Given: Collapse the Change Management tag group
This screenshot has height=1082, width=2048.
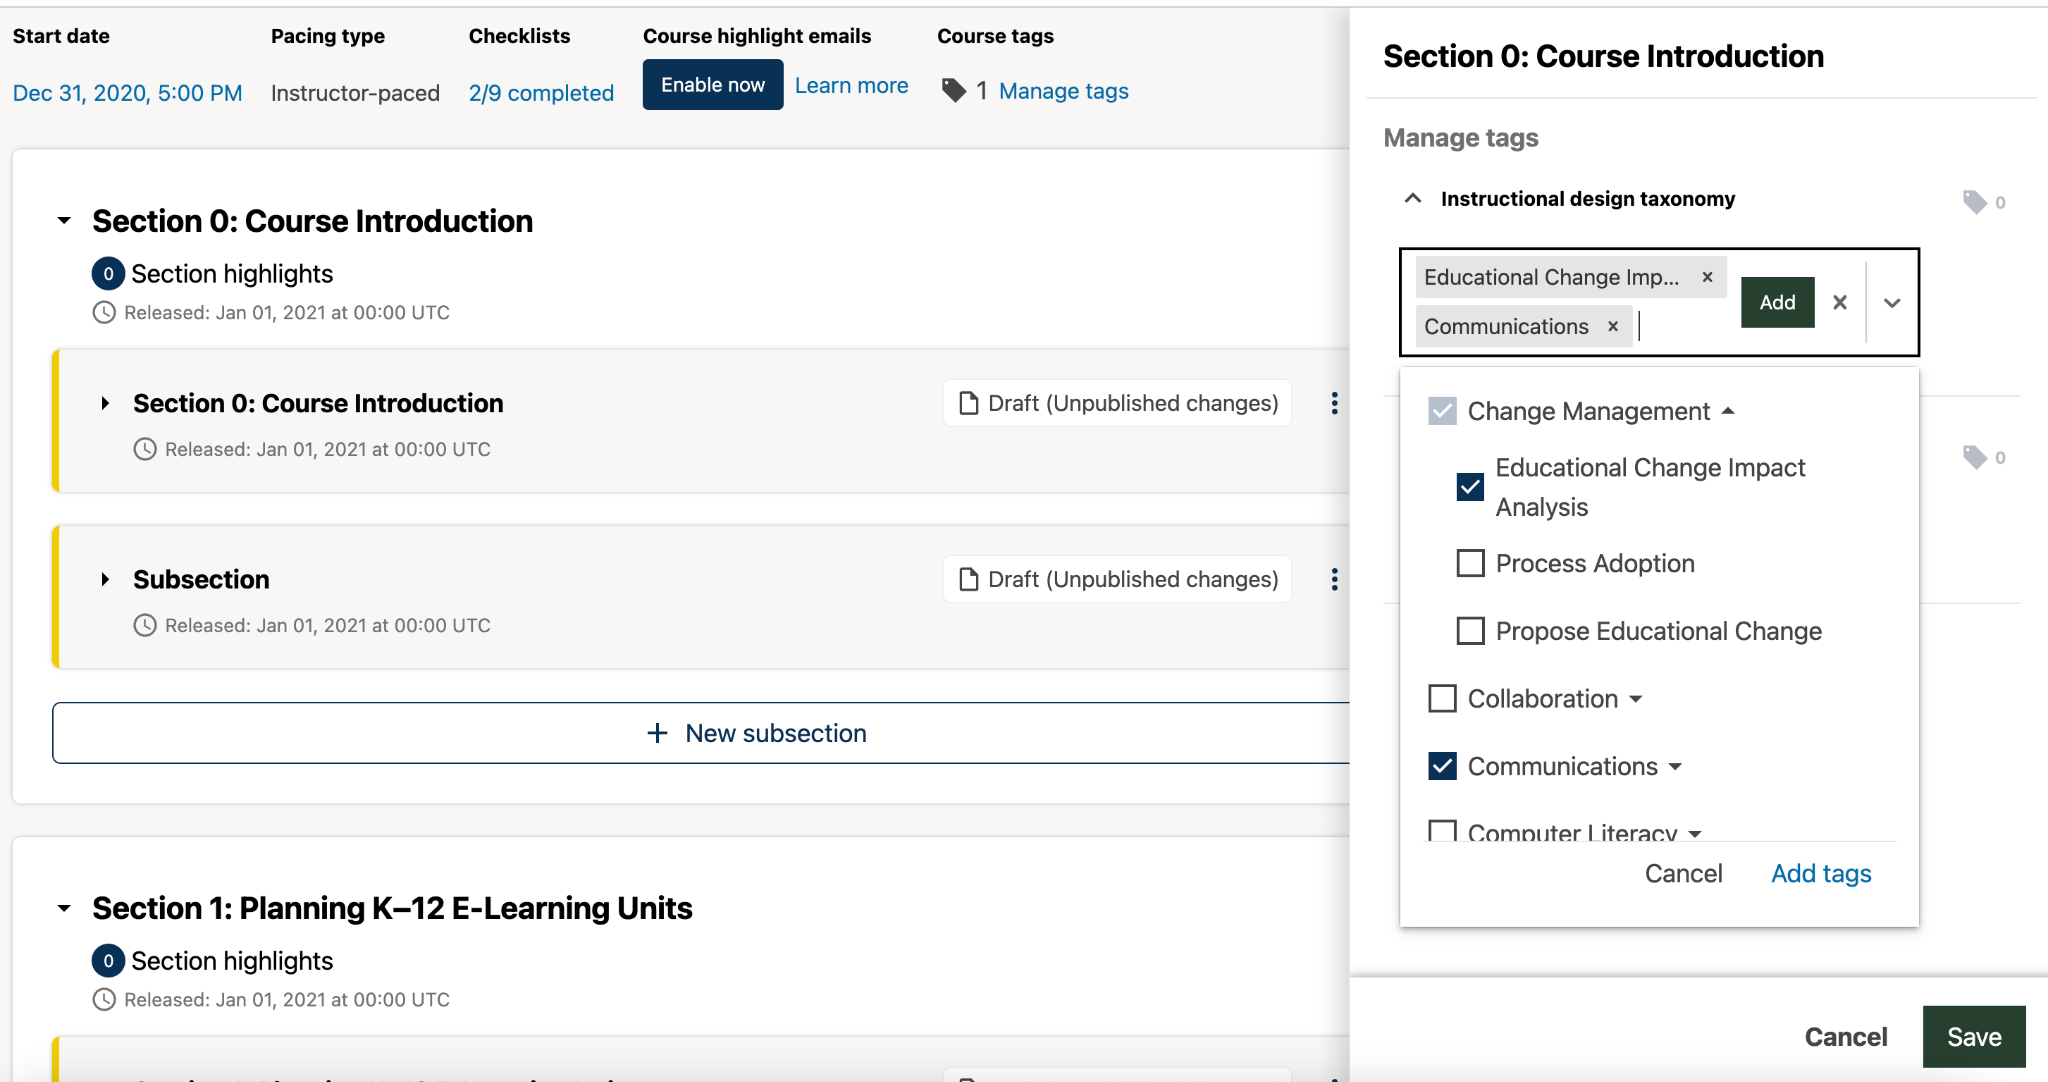Looking at the screenshot, I should 1728,411.
